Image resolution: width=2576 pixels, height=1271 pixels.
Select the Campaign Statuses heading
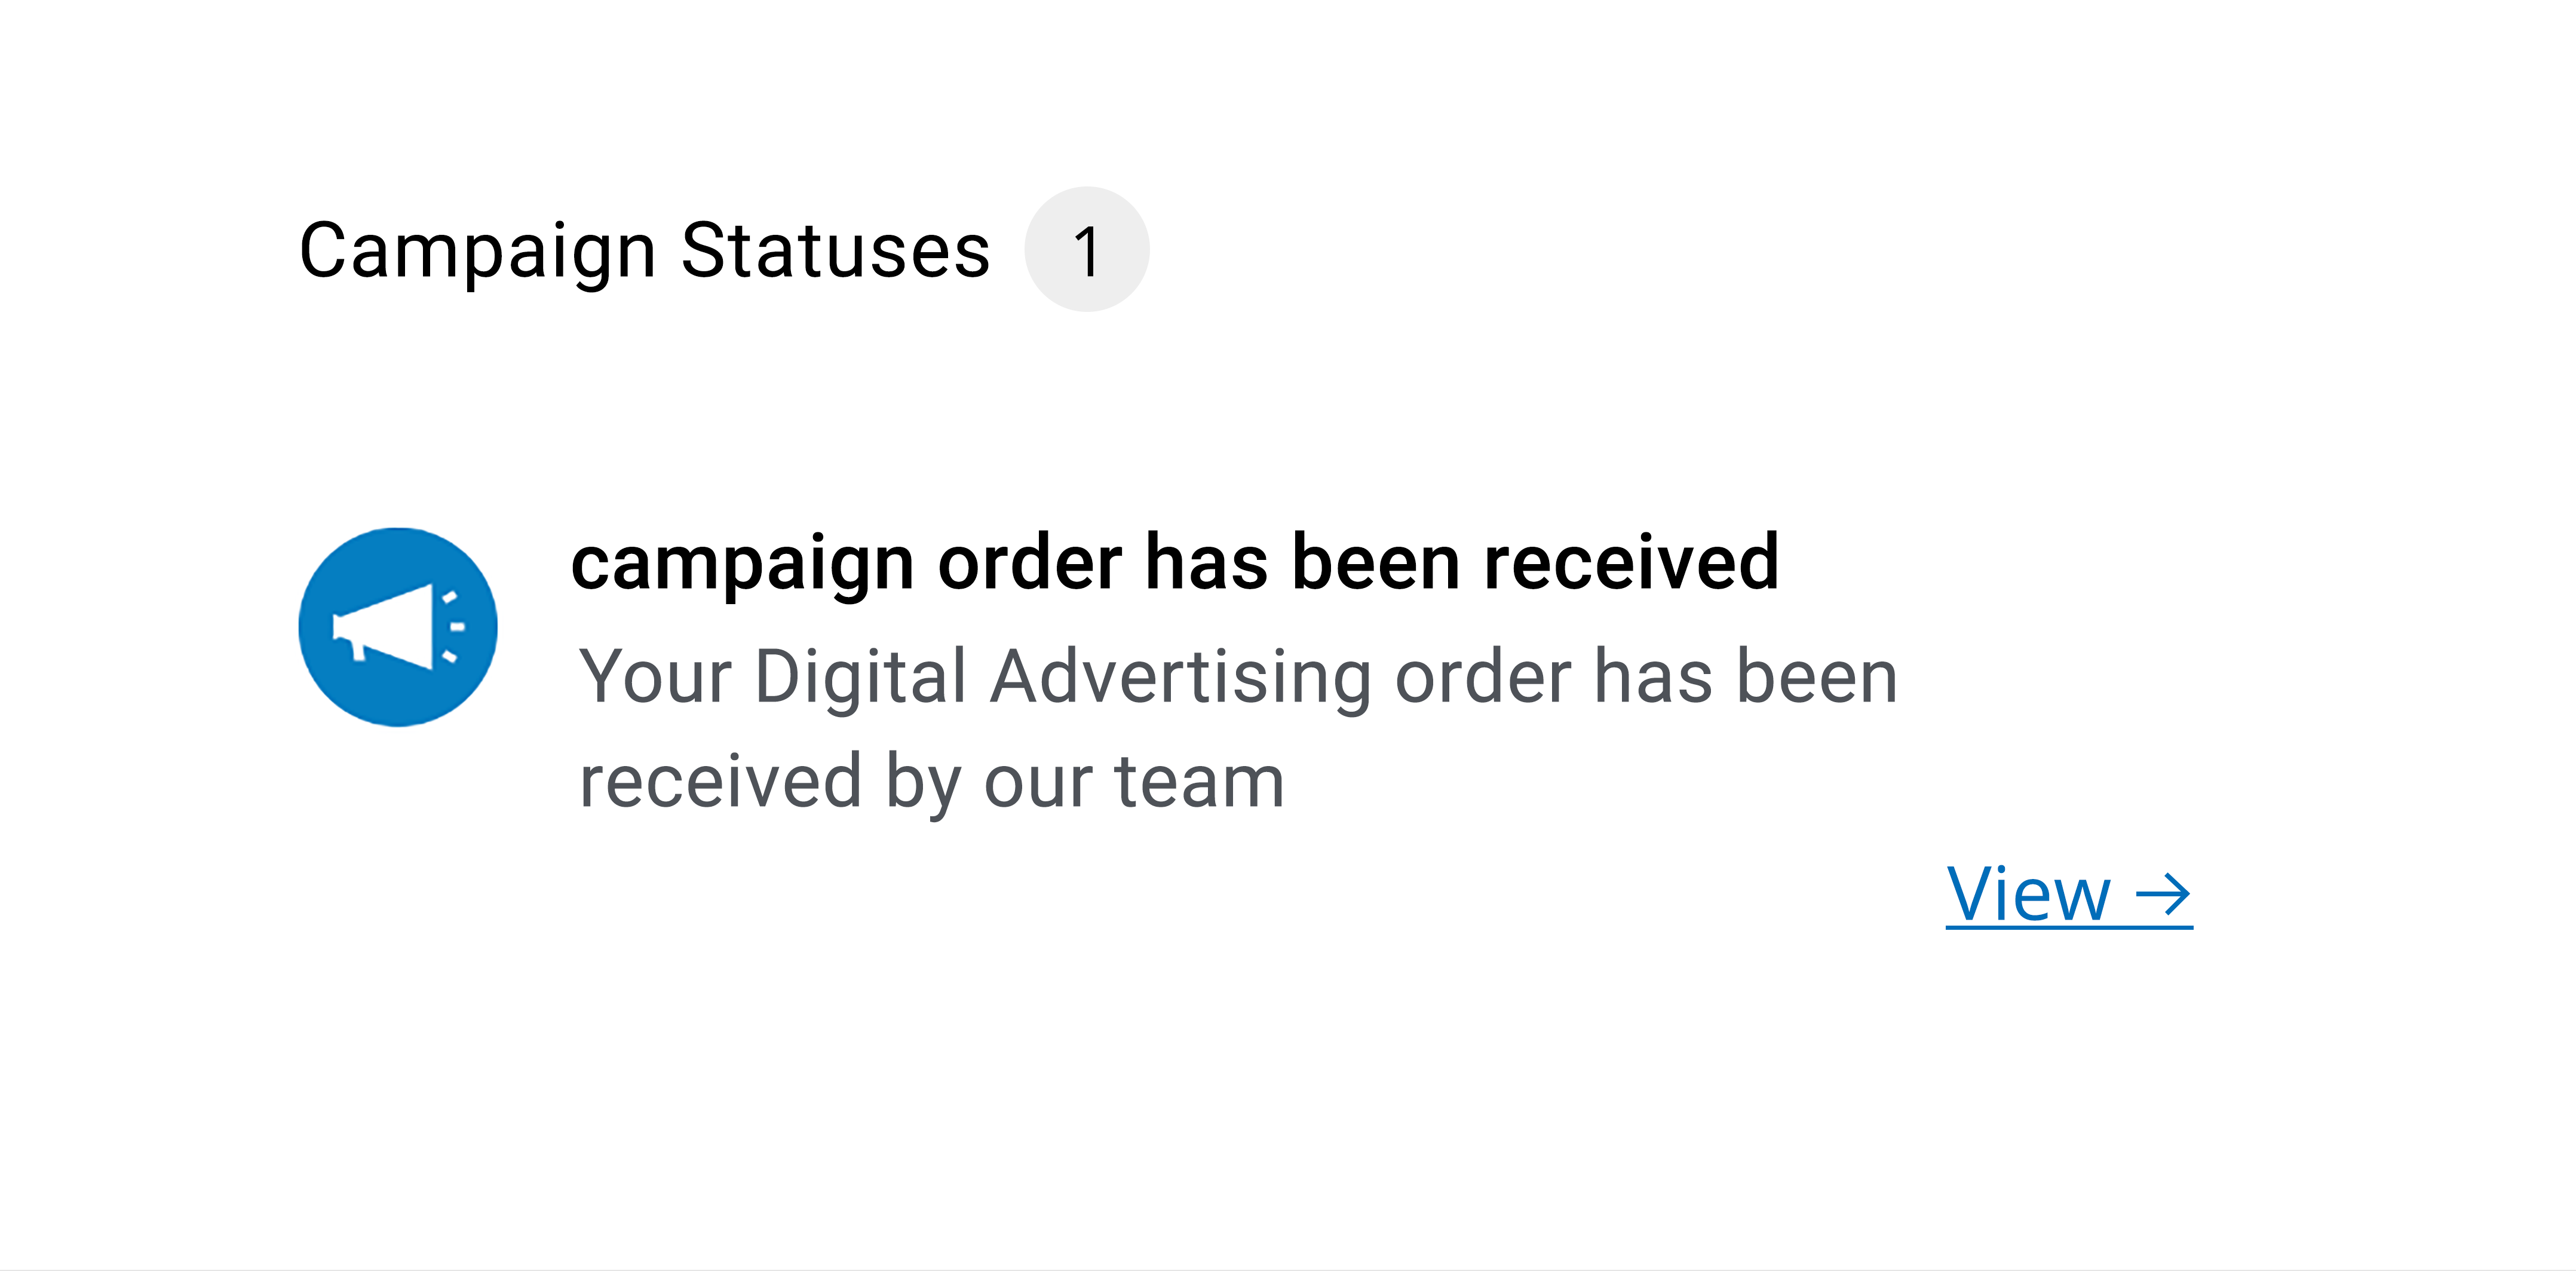(x=644, y=250)
